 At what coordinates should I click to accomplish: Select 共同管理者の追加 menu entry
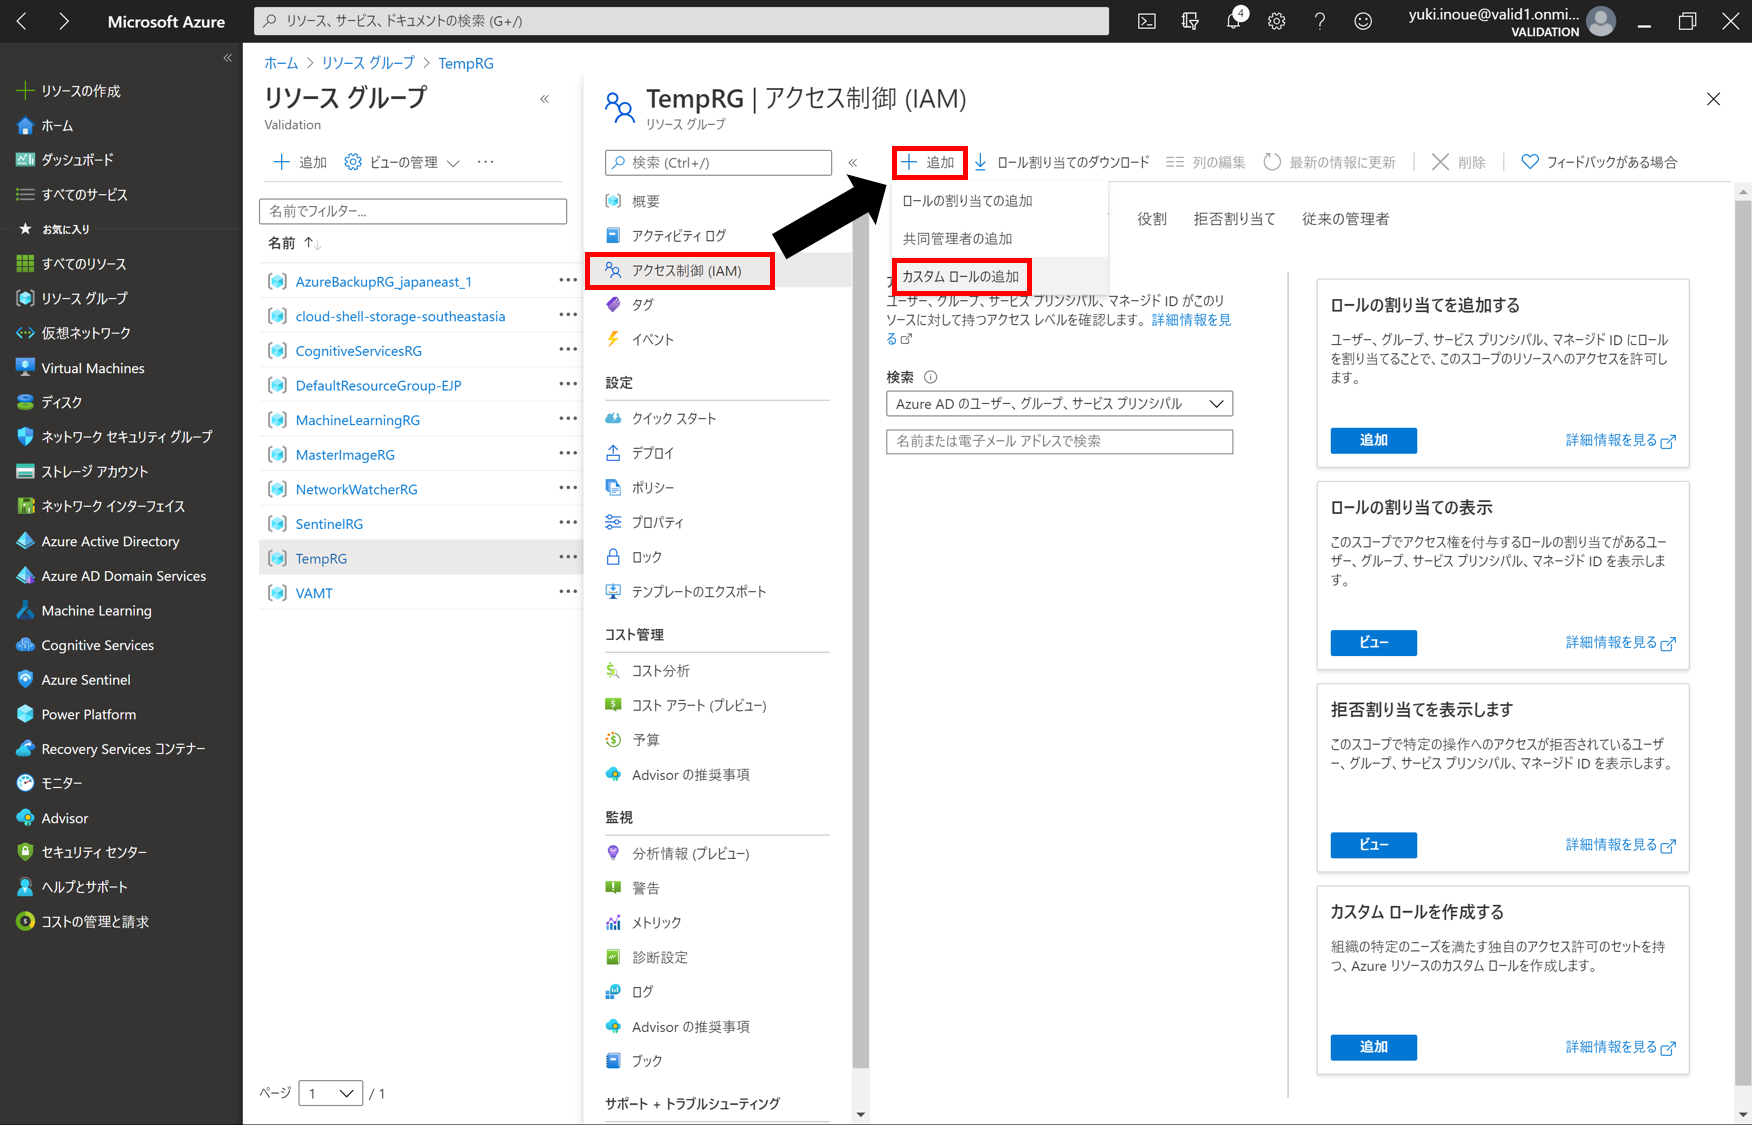(957, 239)
